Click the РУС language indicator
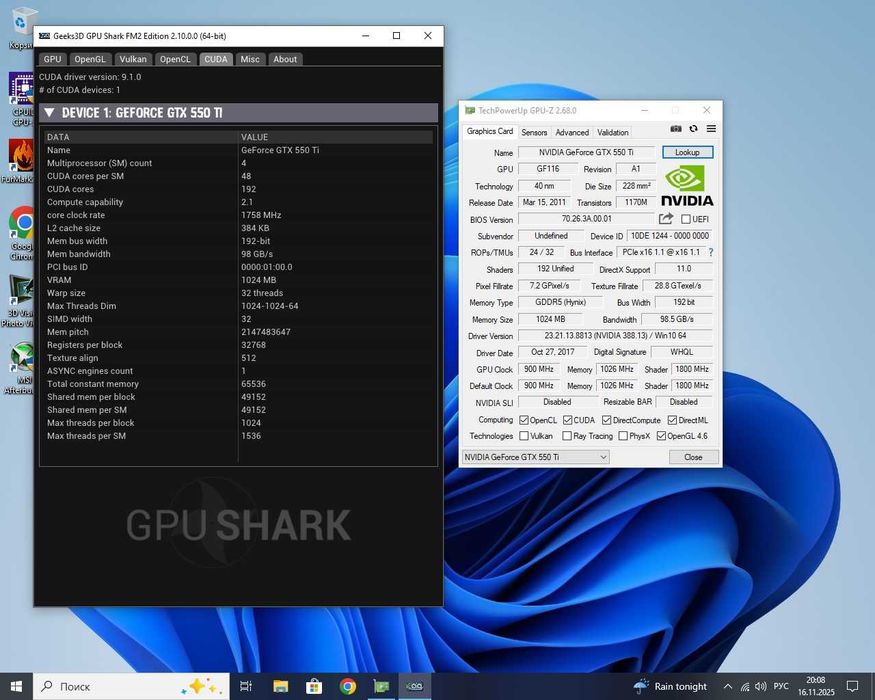875x700 pixels. 781,686
